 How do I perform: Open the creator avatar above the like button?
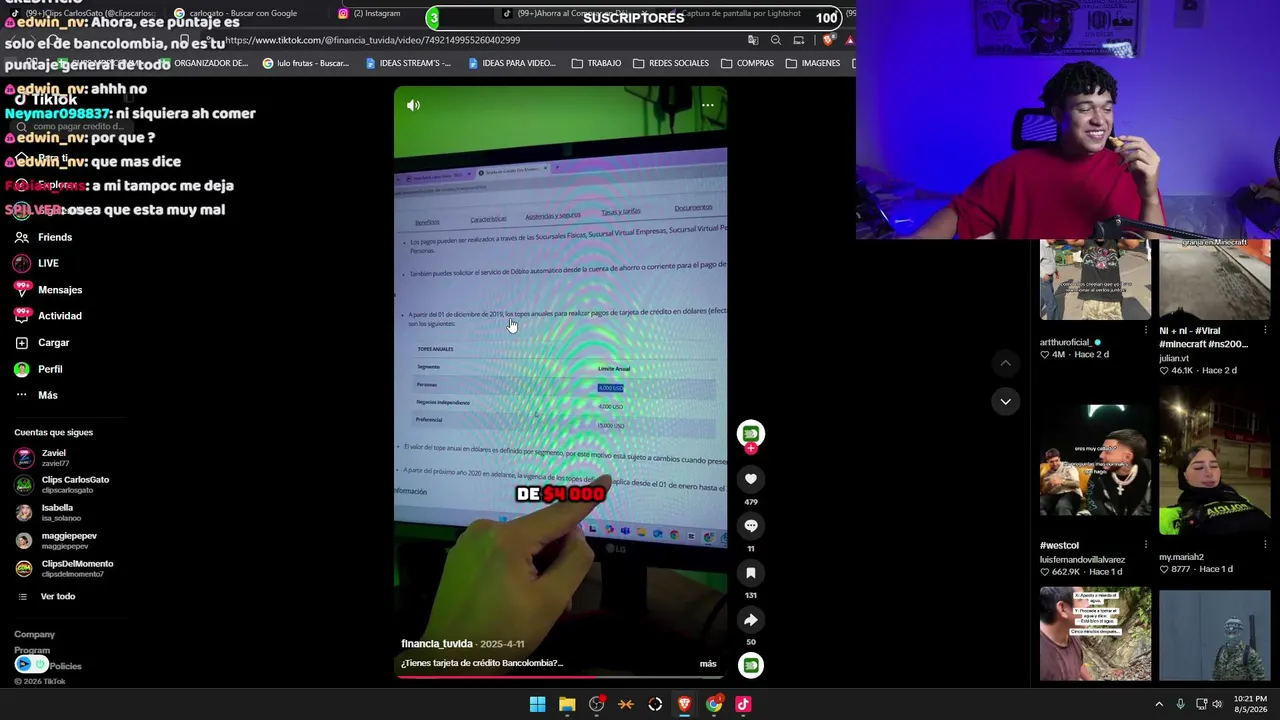(751, 433)
